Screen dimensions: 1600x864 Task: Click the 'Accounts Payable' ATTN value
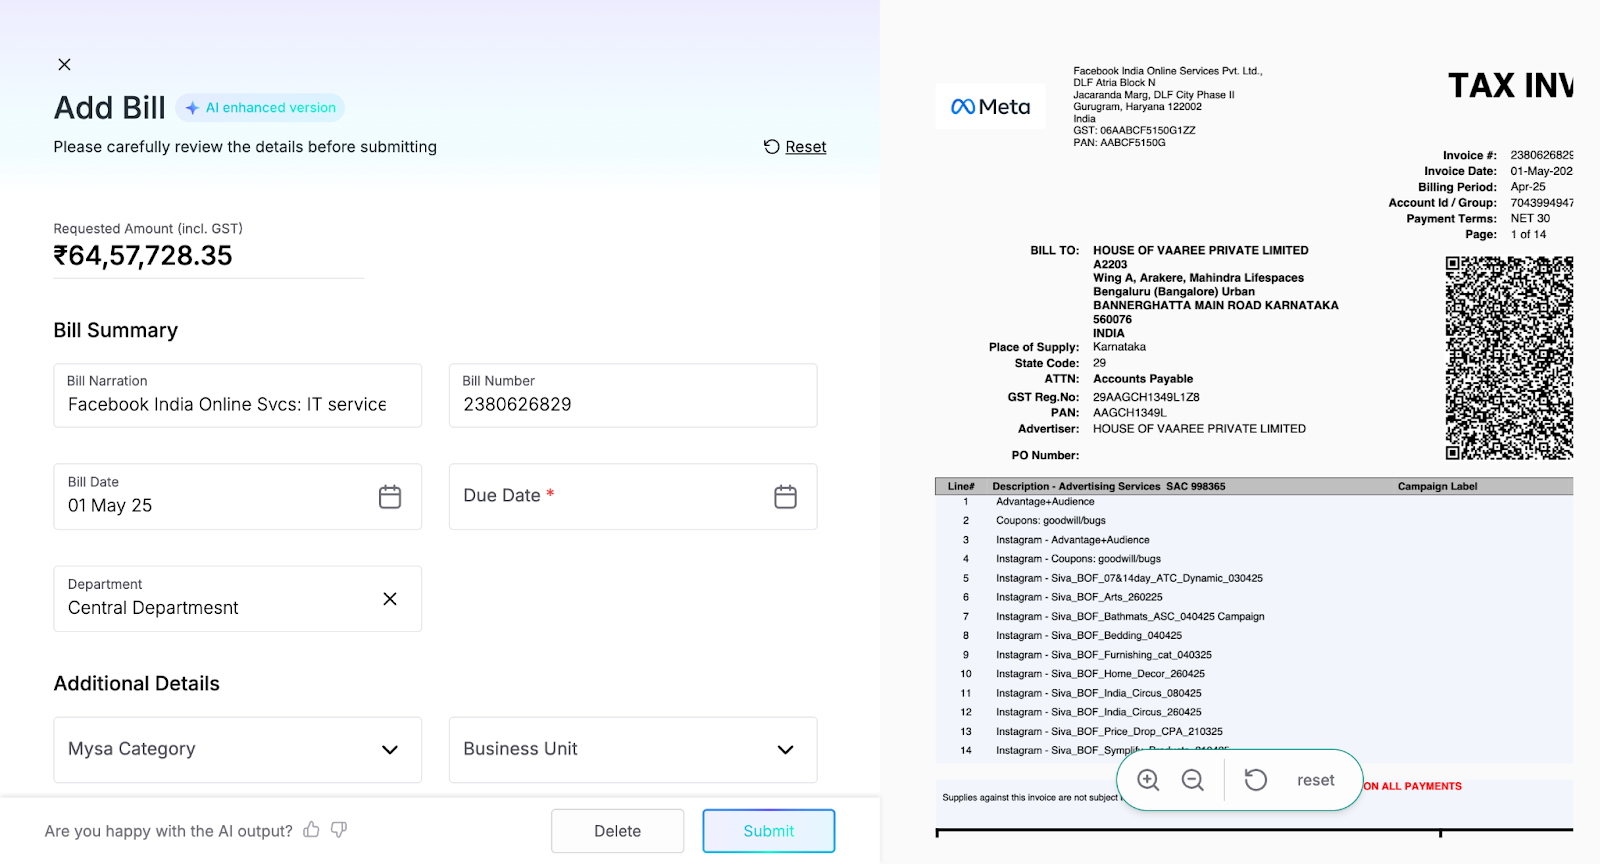pyautogui.click(x=1143, y=379)
